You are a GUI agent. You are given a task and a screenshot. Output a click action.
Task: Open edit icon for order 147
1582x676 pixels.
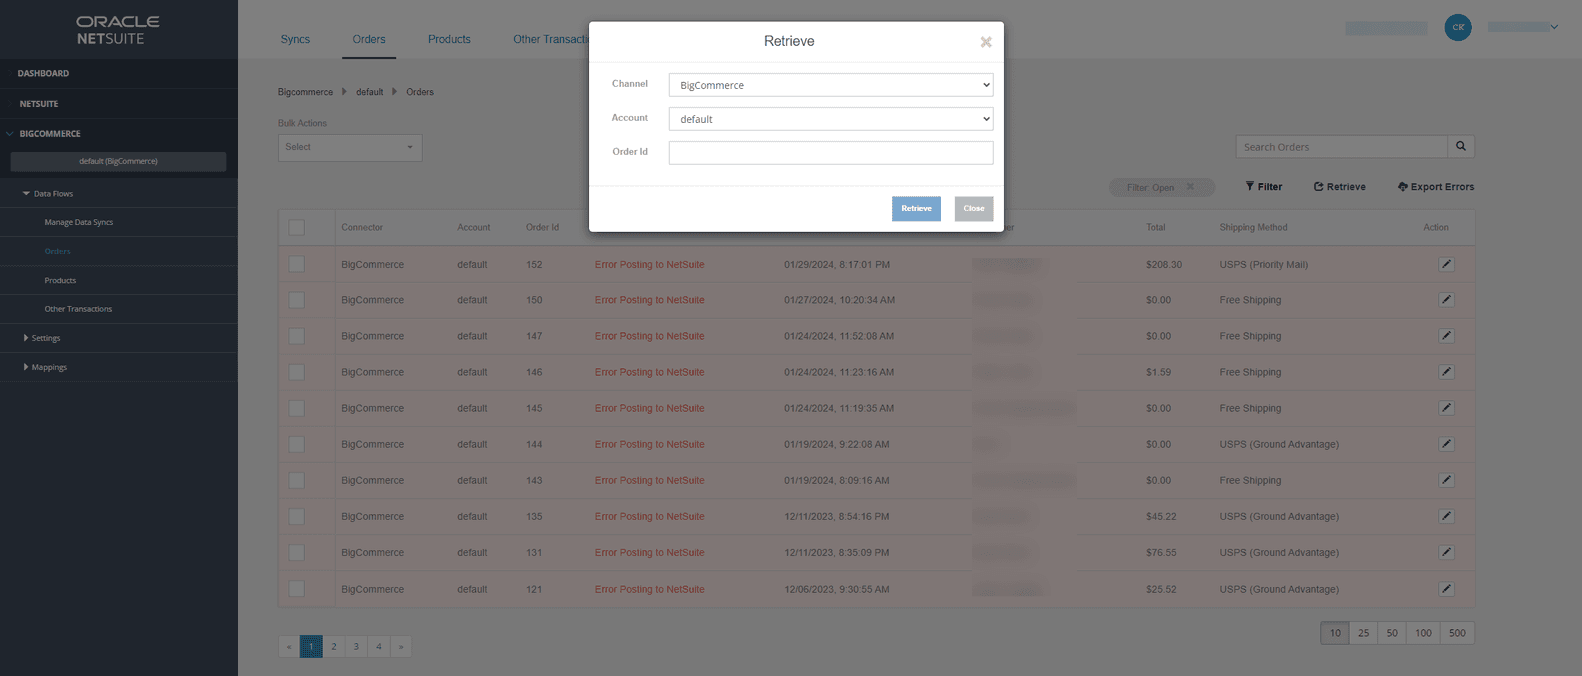(x=1446, y=336)
